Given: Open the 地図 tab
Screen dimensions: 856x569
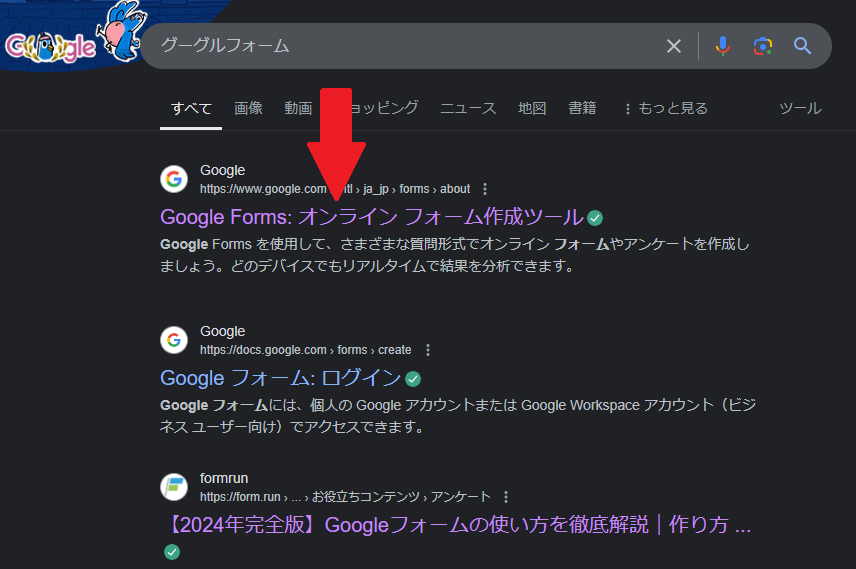Looking at the screenshot, I should point(532,108).
